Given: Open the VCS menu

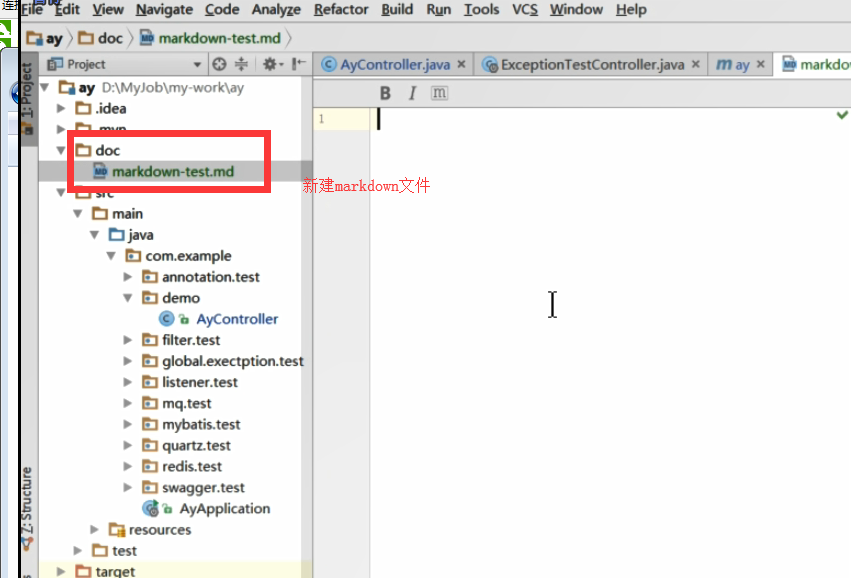Looking at the screenshot, I should click(x=525, y=10).
